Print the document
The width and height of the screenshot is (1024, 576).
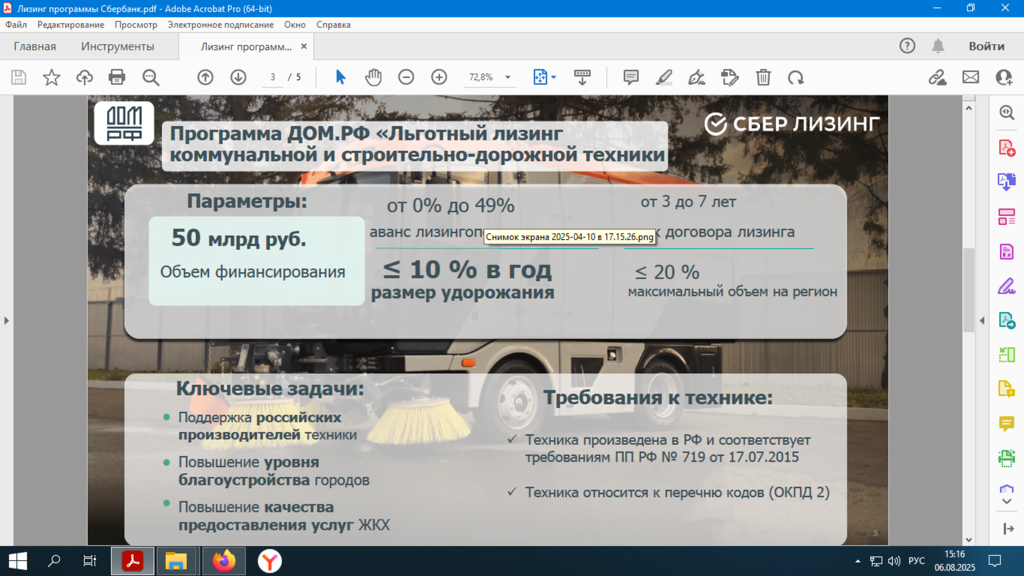pyautogui.click(x=117, y=77)
